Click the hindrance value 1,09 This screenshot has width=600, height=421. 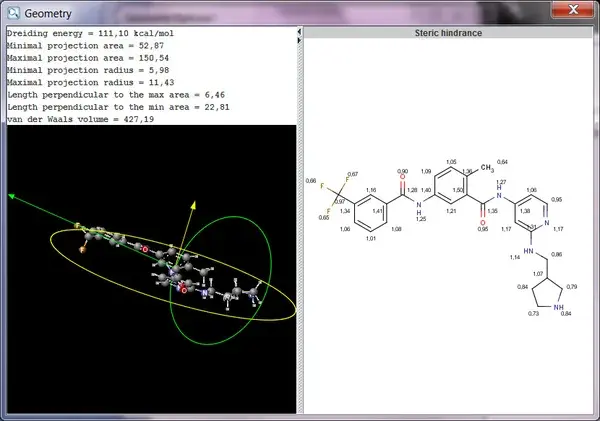(x=426, y=171)
